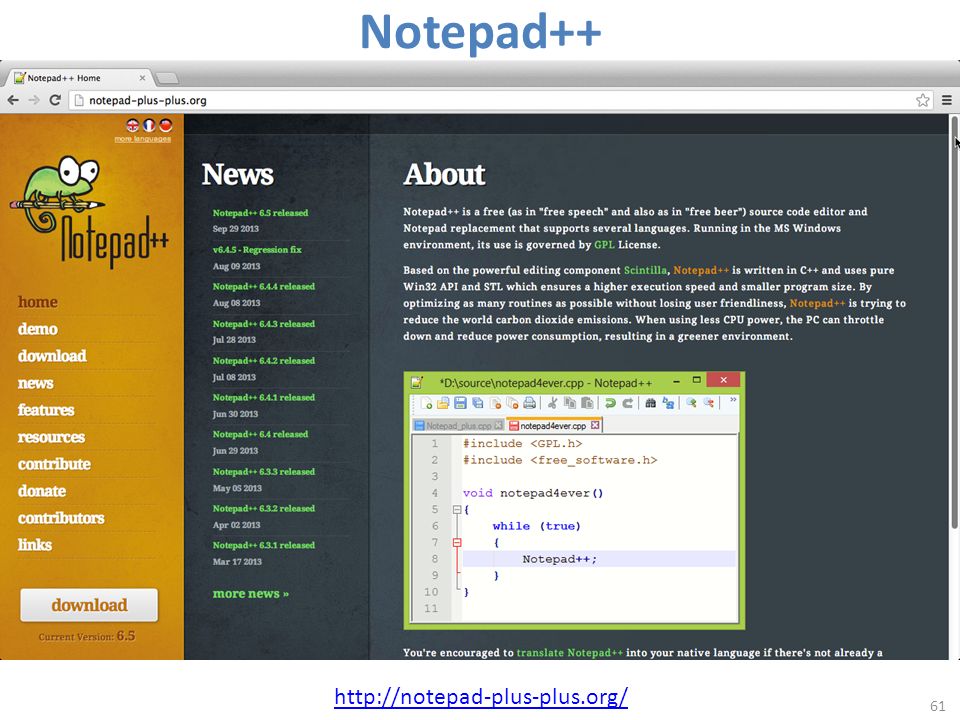
Task: Click the Find and Replace icon
Action: pos(668,403)
